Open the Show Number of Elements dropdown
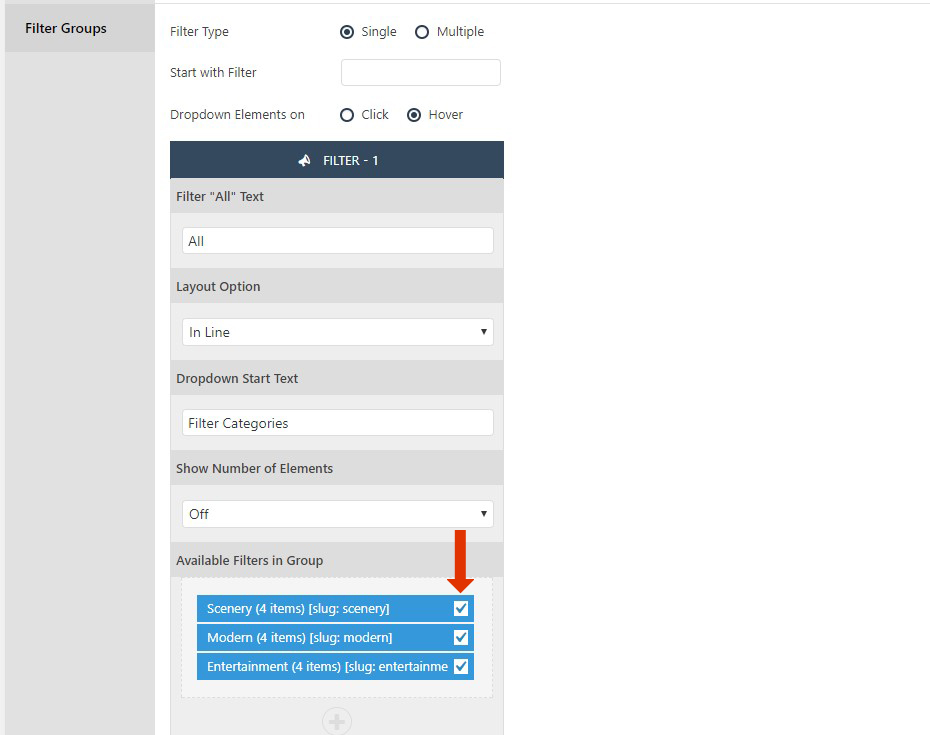 coord(337,514)
